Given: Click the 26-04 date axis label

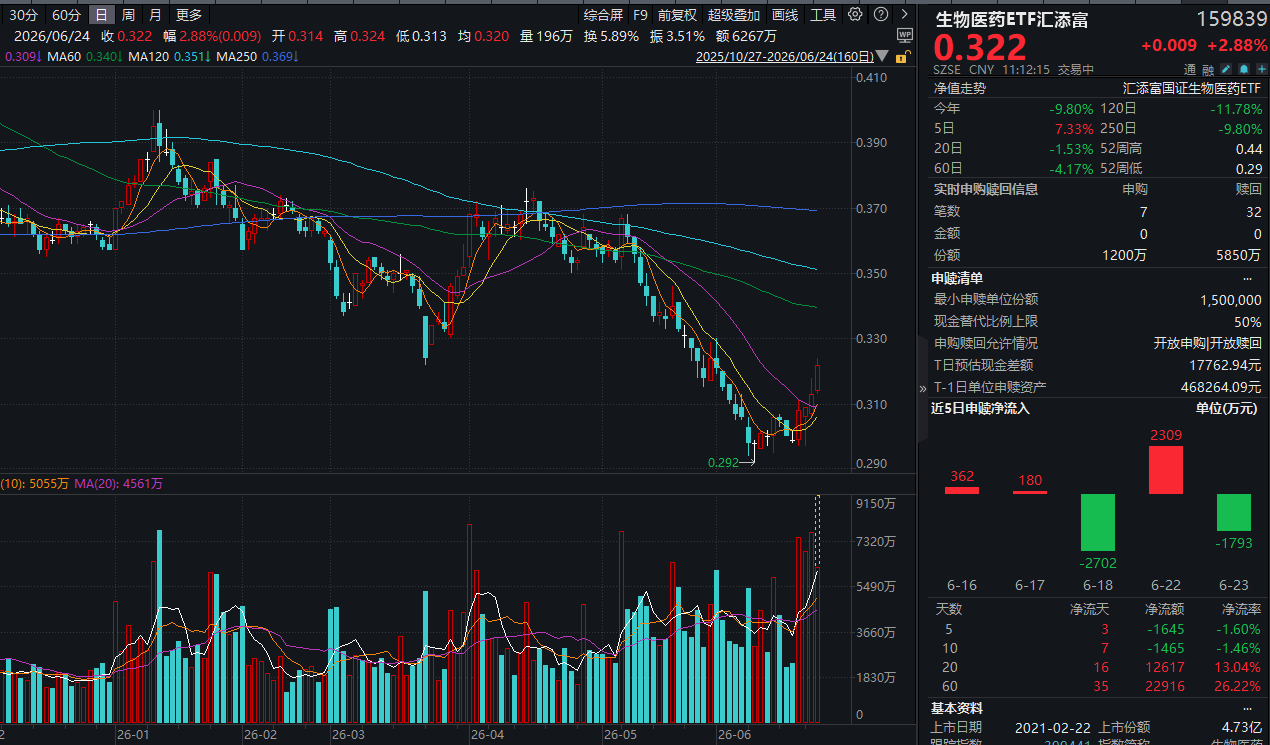Looking at the screenshot, I should tap(487, 735).
